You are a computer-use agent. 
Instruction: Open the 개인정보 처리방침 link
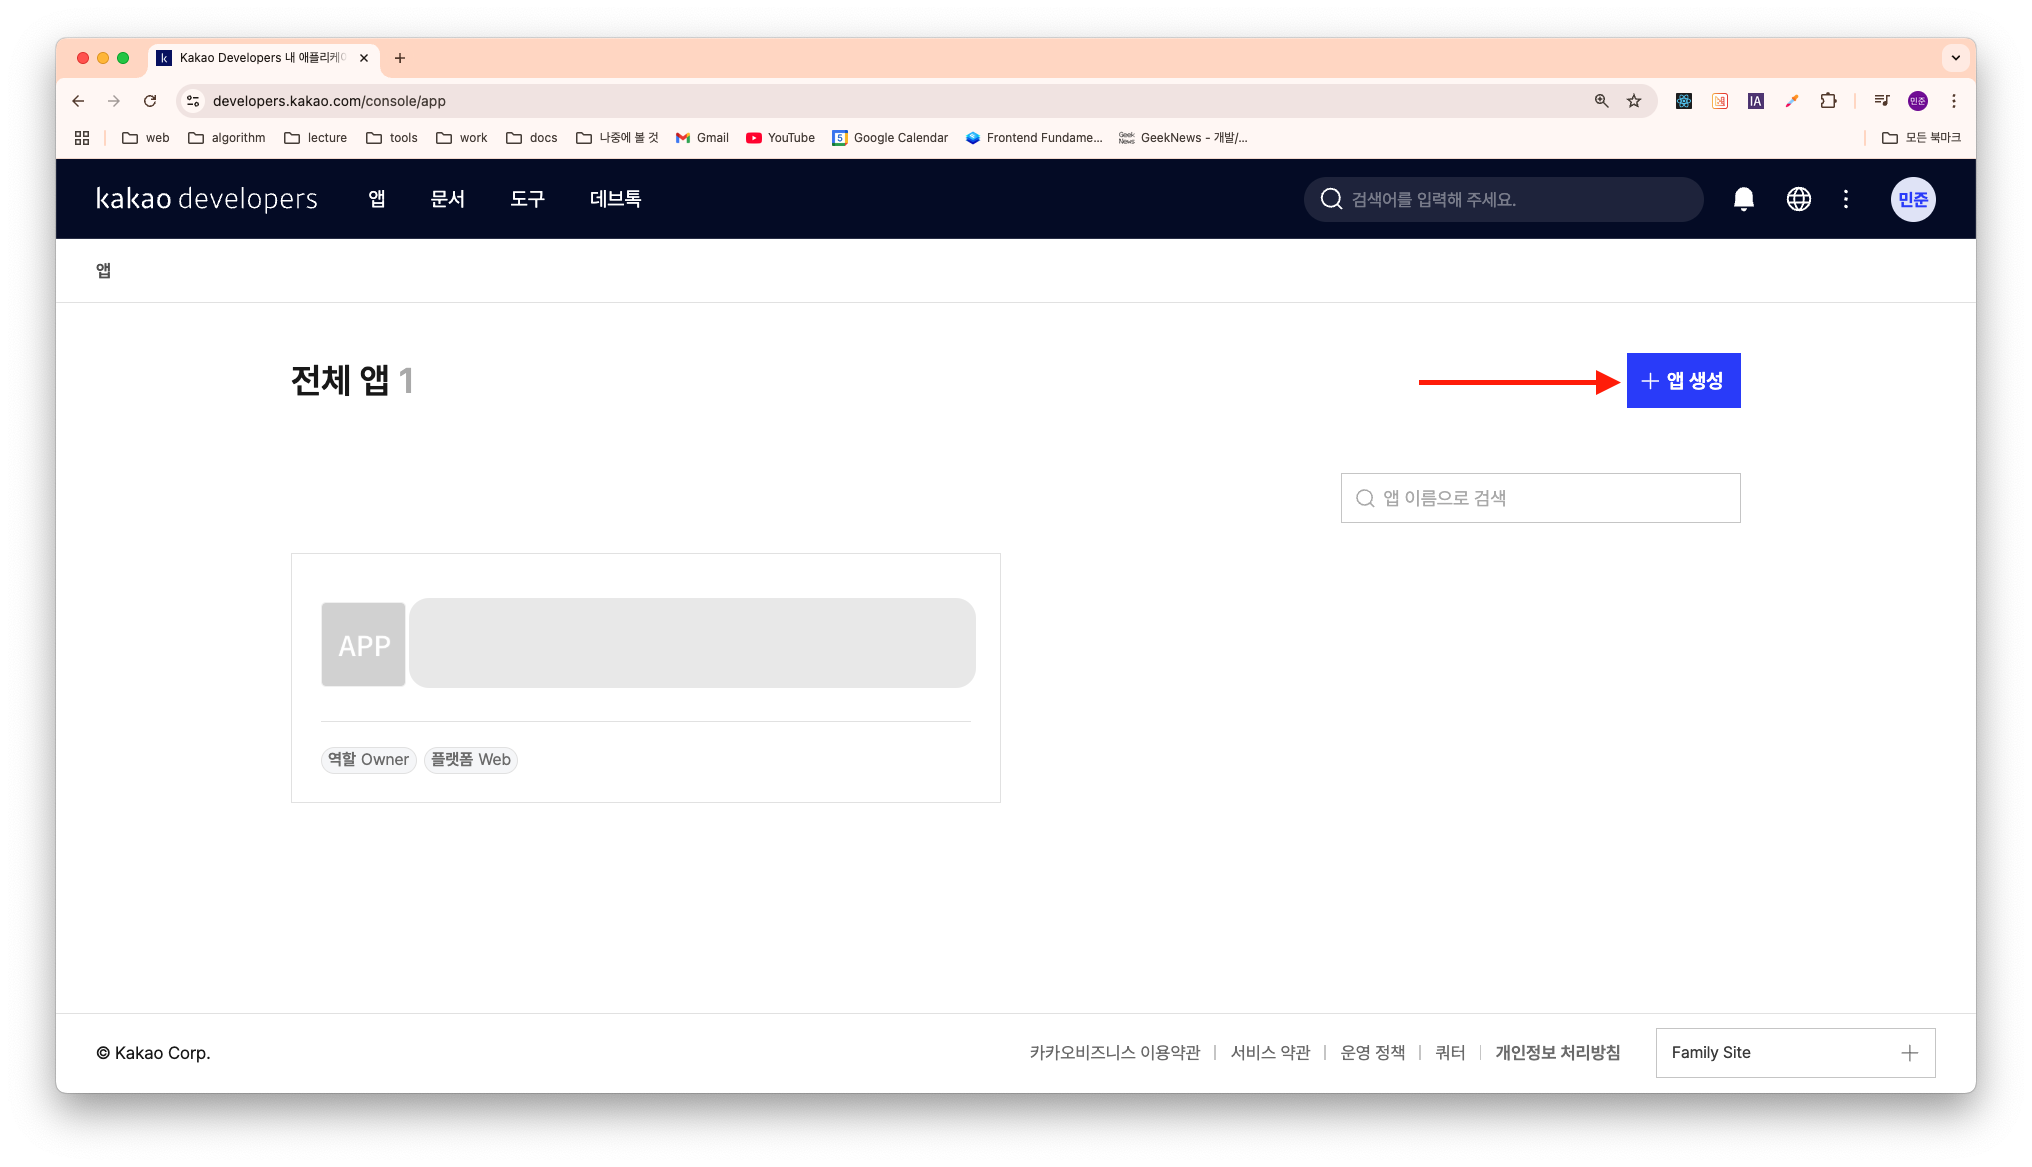pos(1557,1053)
